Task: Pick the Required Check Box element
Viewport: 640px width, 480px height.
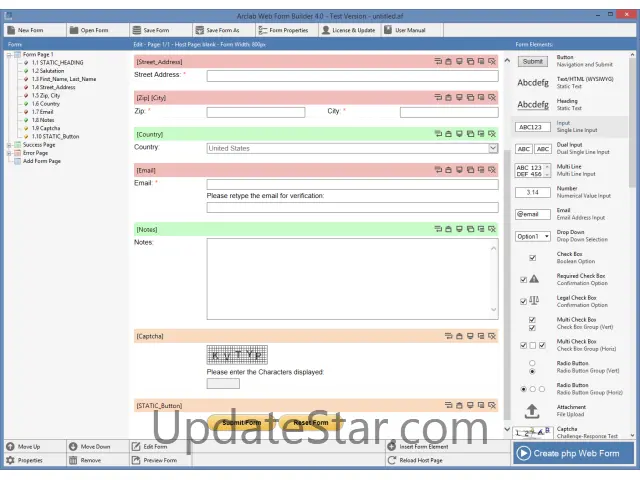Action: click(x=570, y=280)
